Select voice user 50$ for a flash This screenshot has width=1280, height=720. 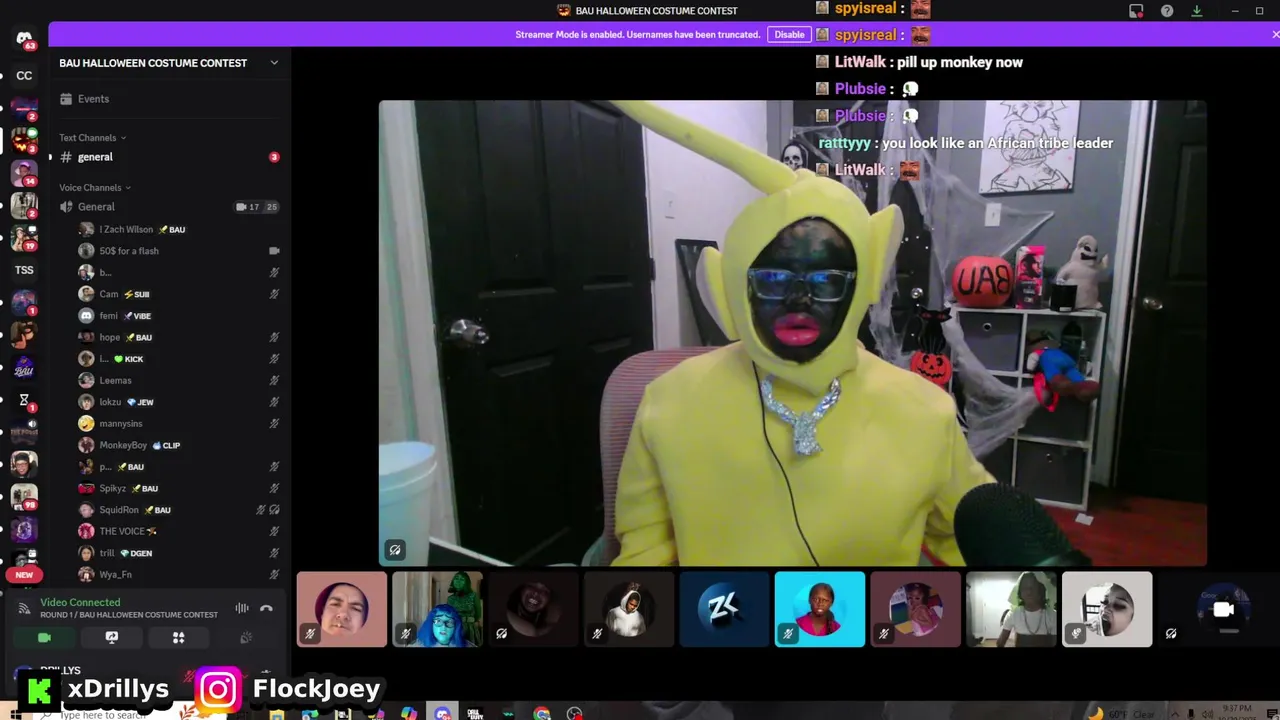click(x=180, y=251)
